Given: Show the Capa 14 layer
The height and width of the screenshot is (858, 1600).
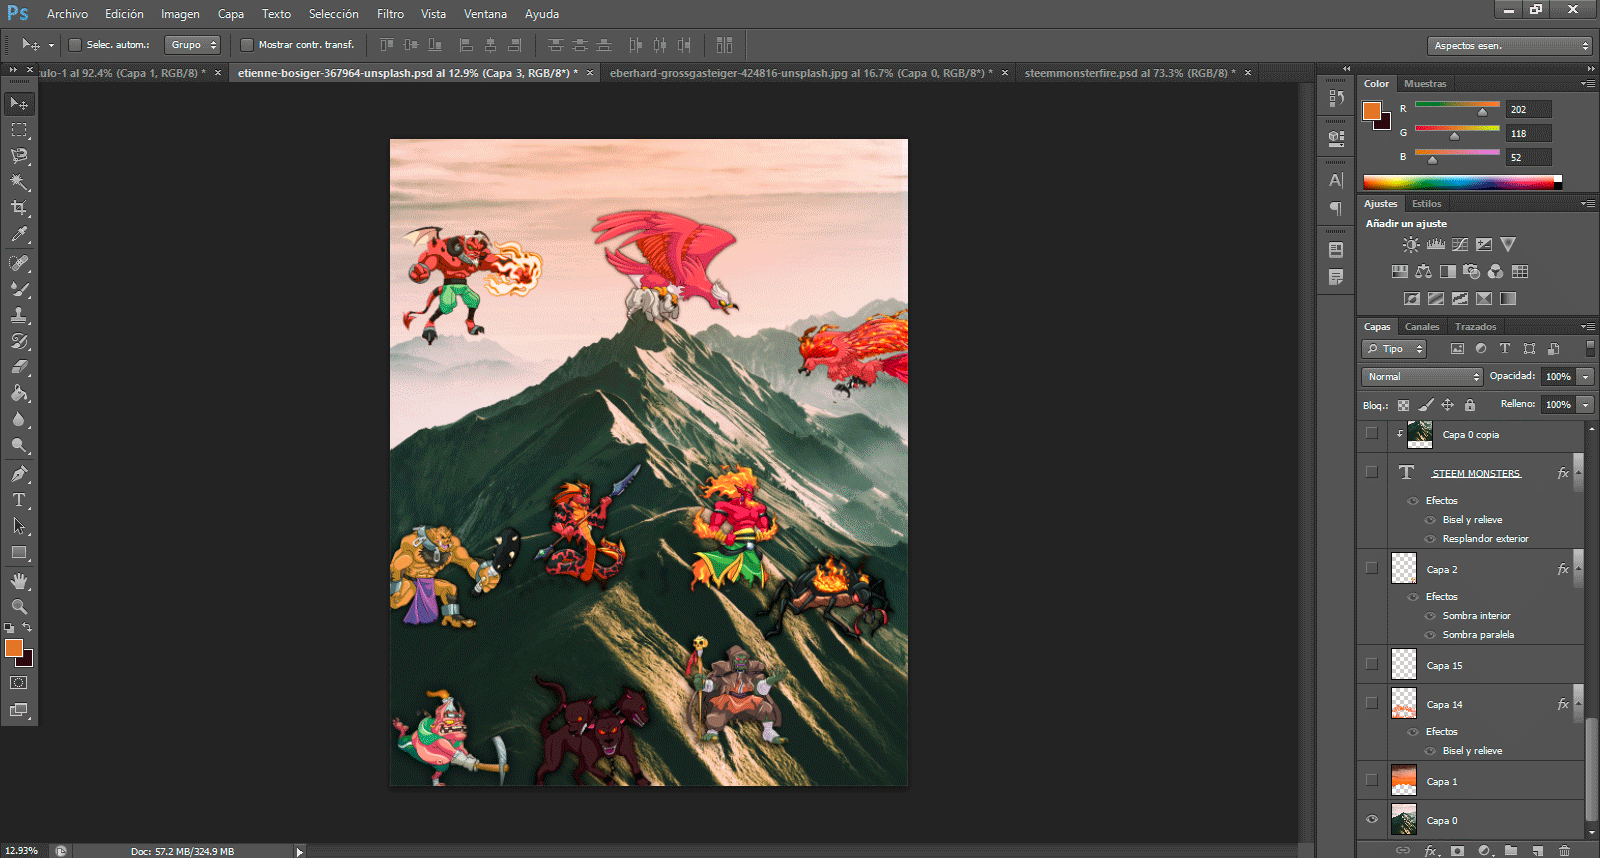Looking at the screenshot, I should (x=1372, y=703).
